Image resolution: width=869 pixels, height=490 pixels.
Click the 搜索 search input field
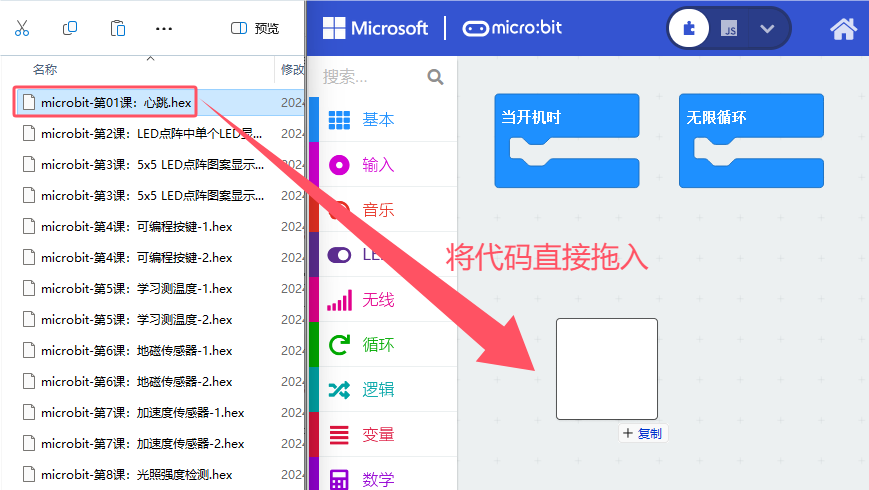pos(373,77)
